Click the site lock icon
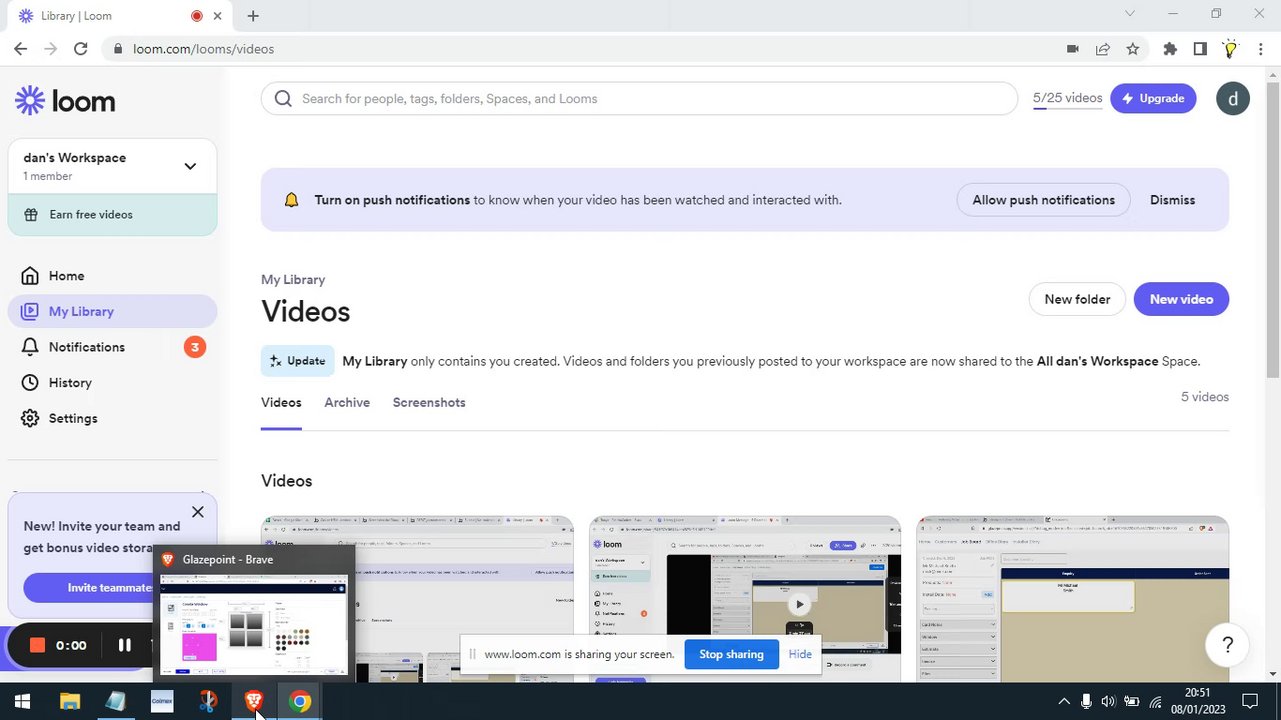Viewport: 1281px width, 720px height. click(118, 49)
